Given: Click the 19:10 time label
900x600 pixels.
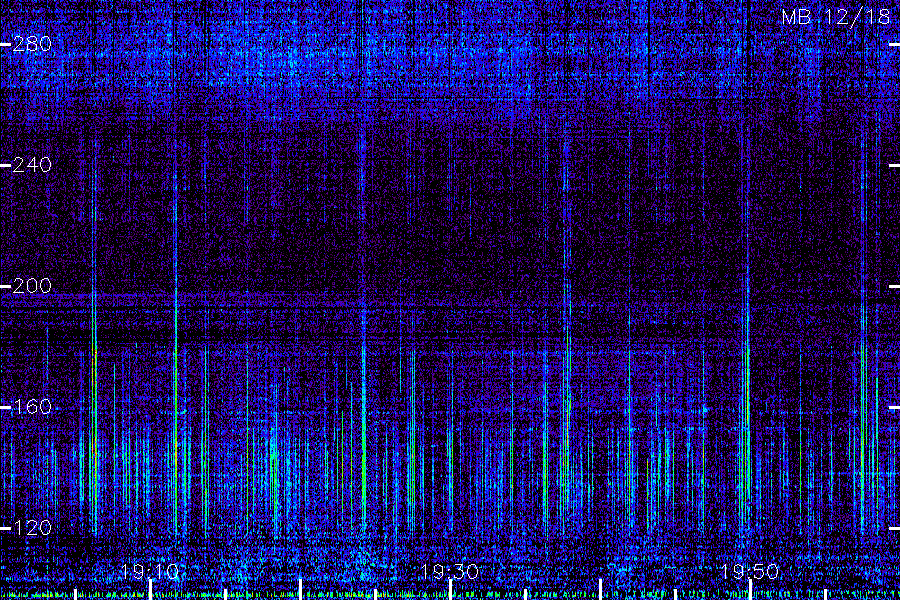Looking at the screenshot, I should pos(150,572).
